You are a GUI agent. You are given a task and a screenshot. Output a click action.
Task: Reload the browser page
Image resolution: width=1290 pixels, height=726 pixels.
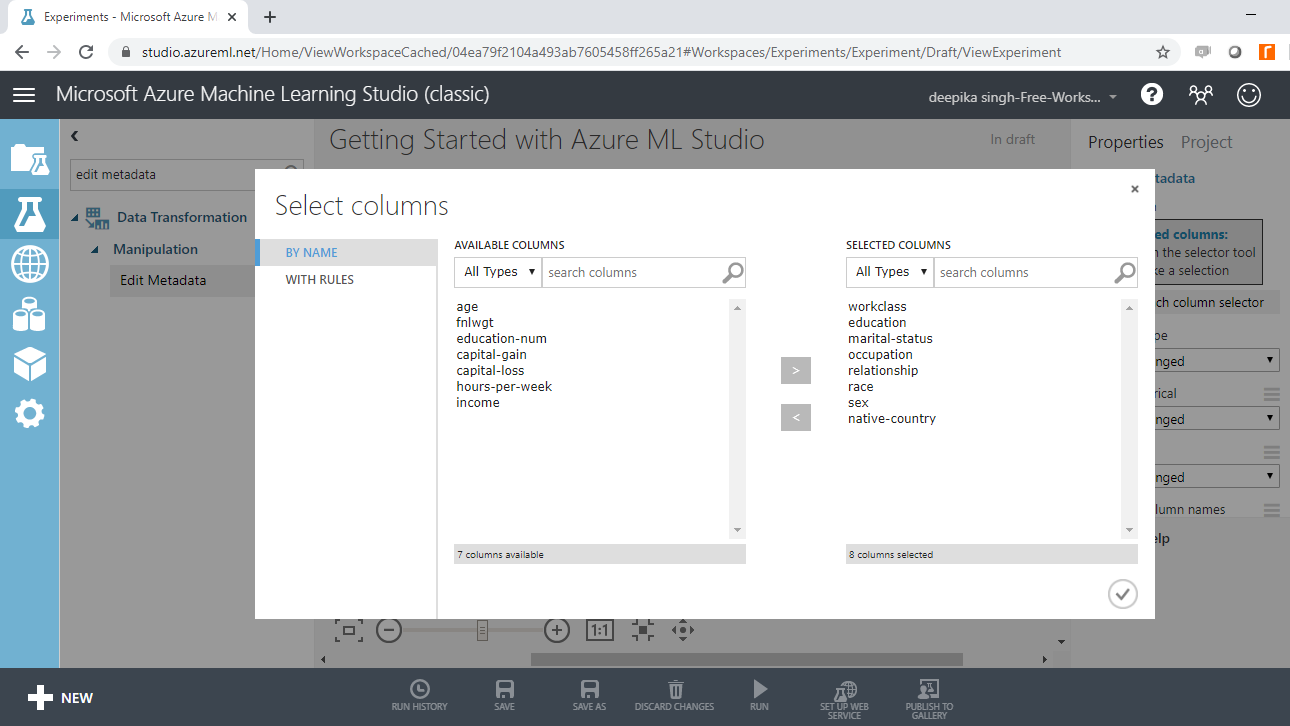86,52
